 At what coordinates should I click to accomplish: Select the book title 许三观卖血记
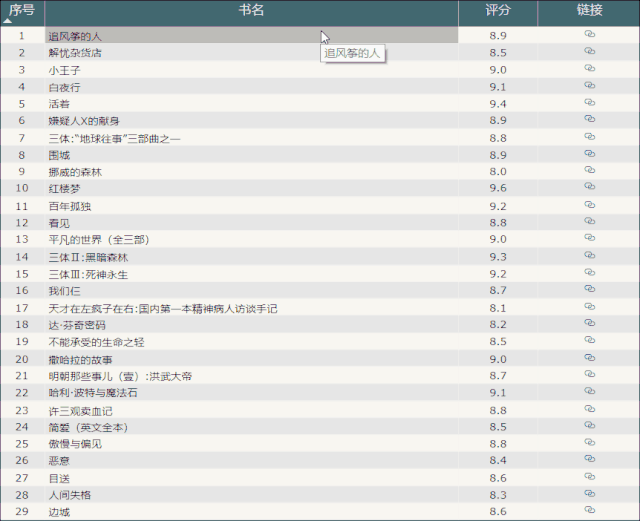(80, 411)
